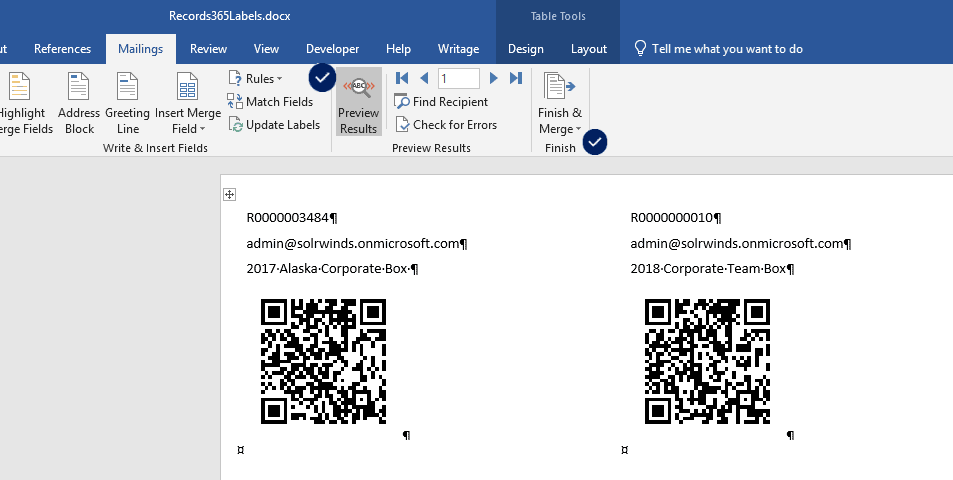The width and height of the screenshot is (953, 480).
Task: Expand the Insert Merge Field dropdown arrow
Action: pos(202,129)
